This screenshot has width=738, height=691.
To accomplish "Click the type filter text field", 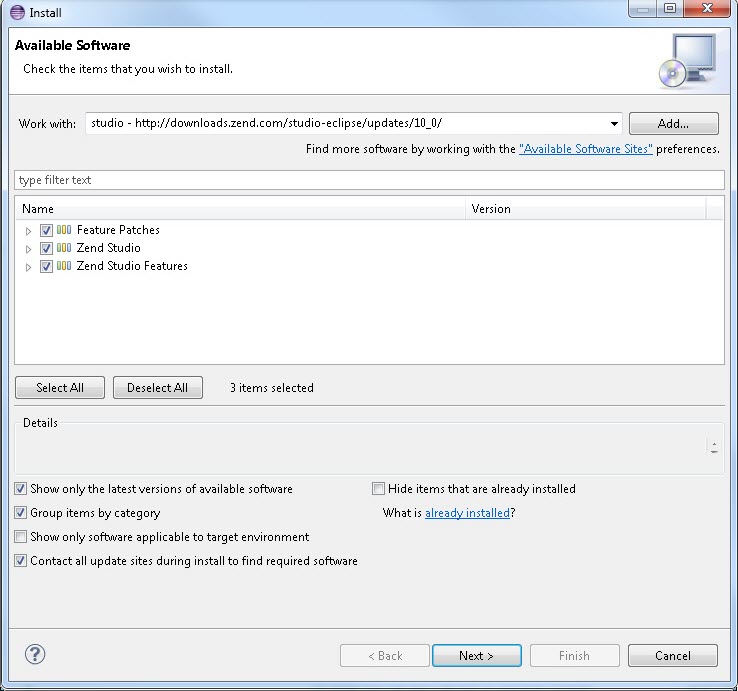I will click(x=369, y=180).
